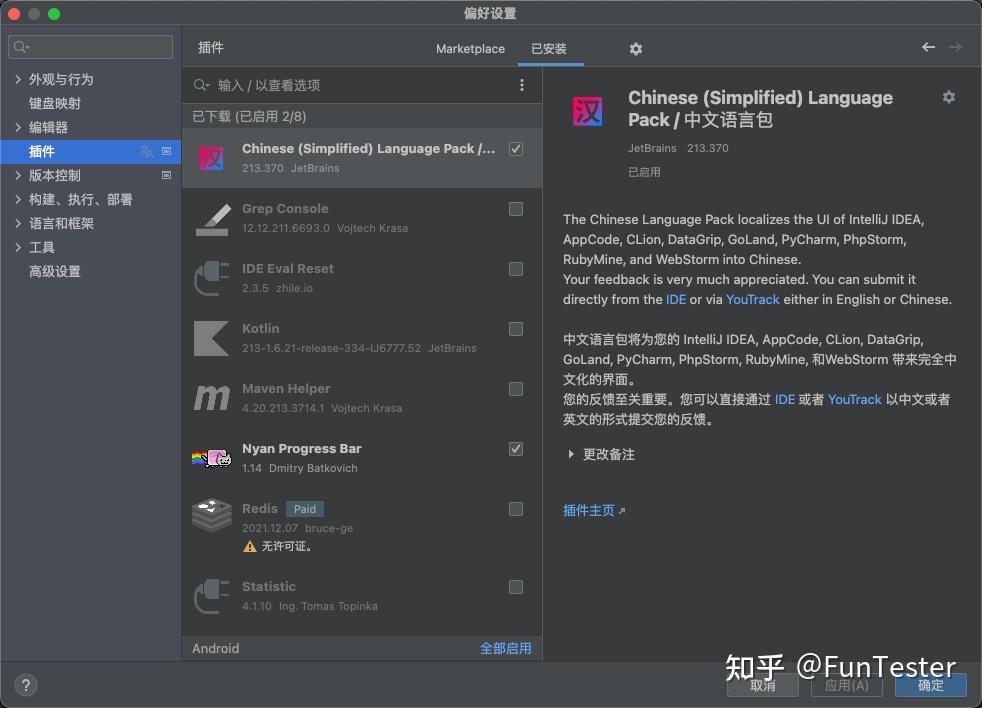982x708 pixels.
Task: Open the 插件主页 plugin homepage link
Action: [x=589, y=509]
